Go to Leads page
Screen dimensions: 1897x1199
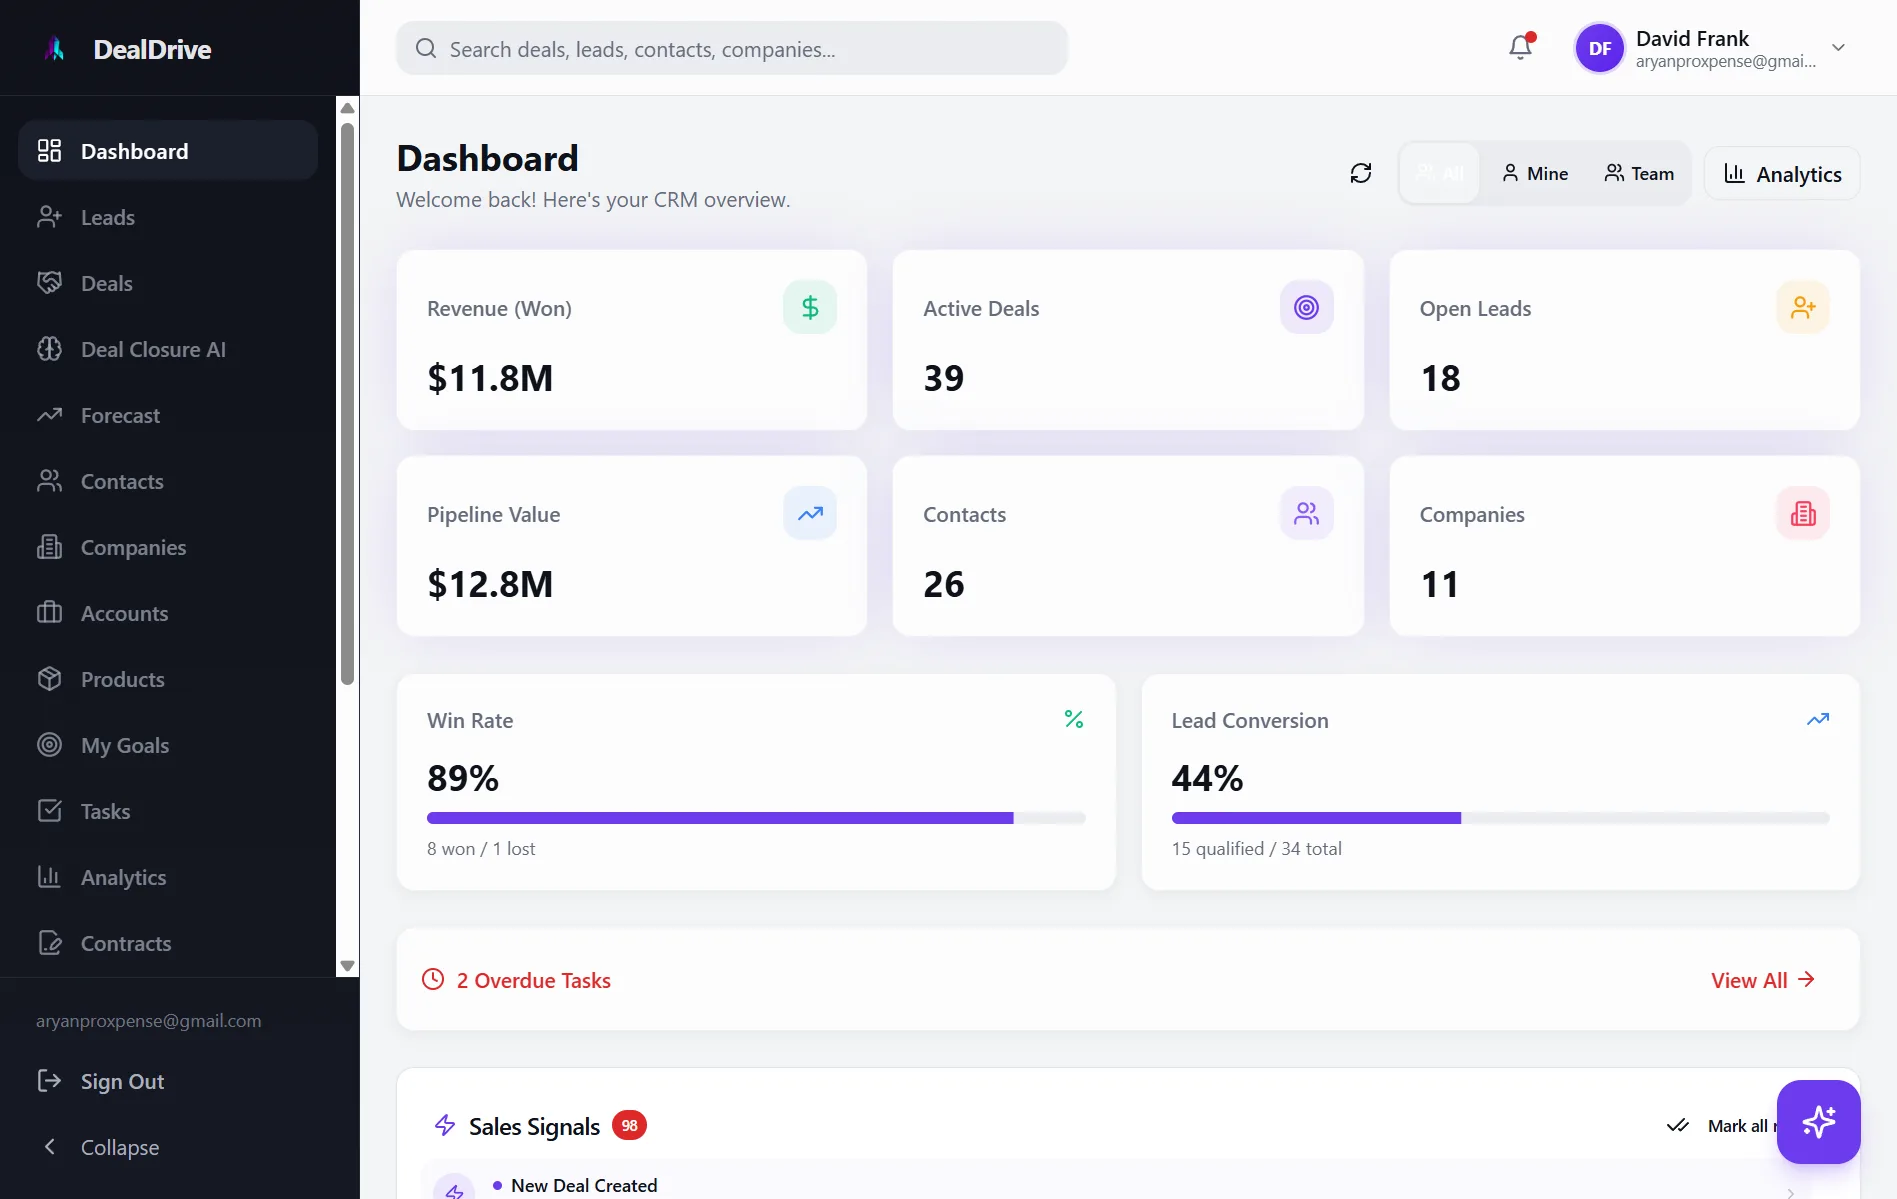pos(168,216)
